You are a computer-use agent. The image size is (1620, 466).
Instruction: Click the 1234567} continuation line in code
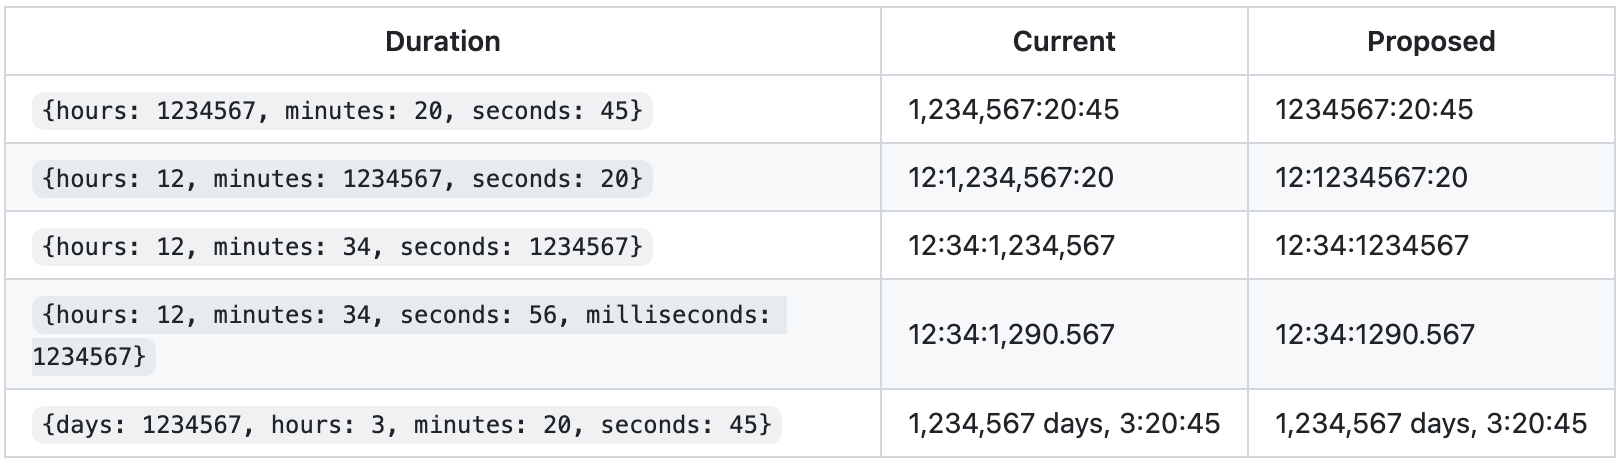(x=93, y=355)
